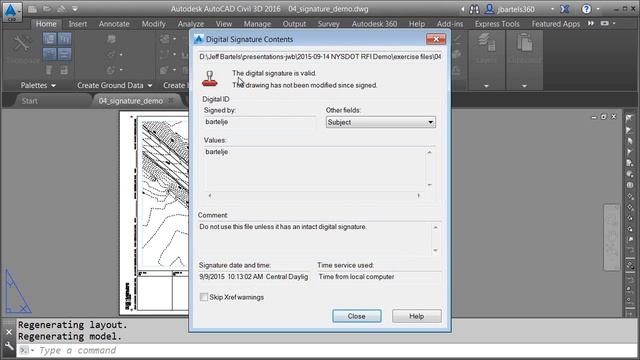This screenshot has width=640, height=360.
Task: Click the blue top-left Toolspace panel toggle
Action: tap(49, 39)
